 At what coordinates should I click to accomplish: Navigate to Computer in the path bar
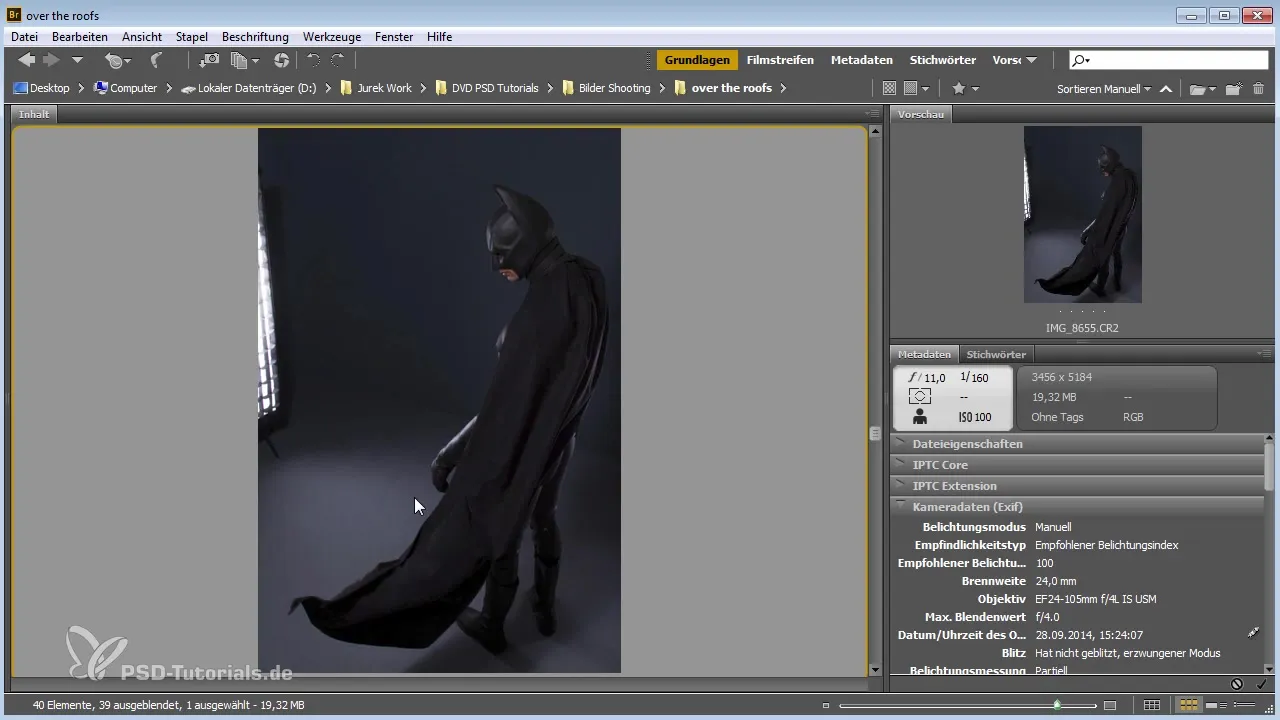pos(125,88)
